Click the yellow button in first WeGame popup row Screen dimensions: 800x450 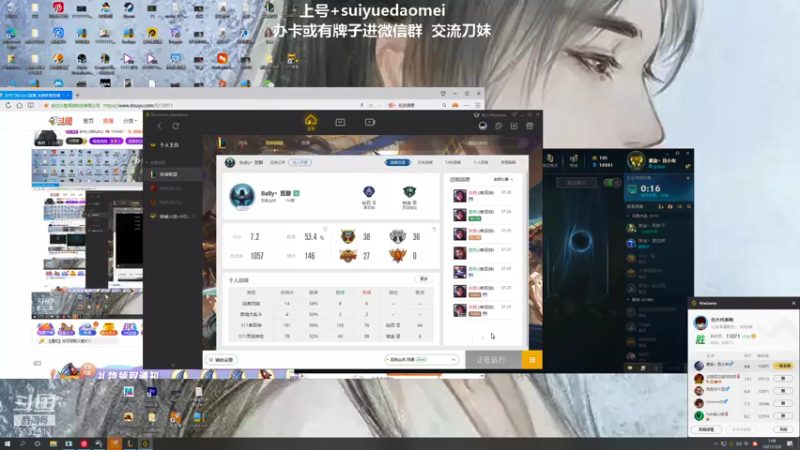tap(783, 366)
